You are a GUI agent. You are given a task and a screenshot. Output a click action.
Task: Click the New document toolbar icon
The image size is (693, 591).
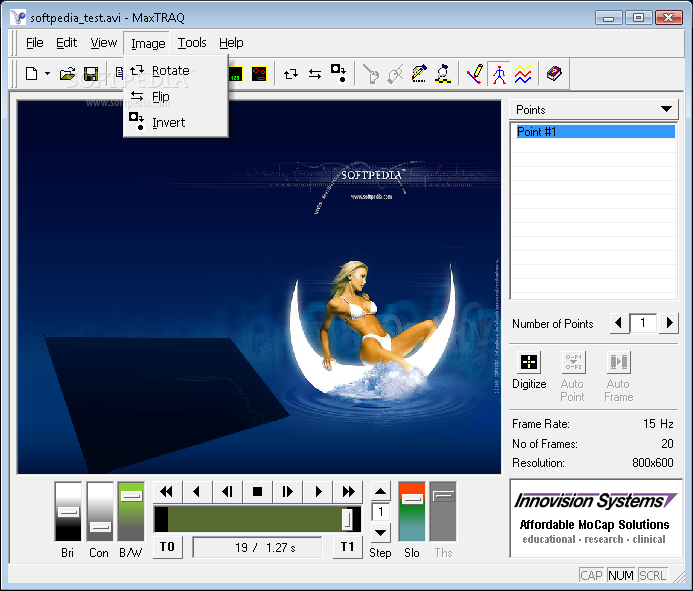(x=31, y=73)
